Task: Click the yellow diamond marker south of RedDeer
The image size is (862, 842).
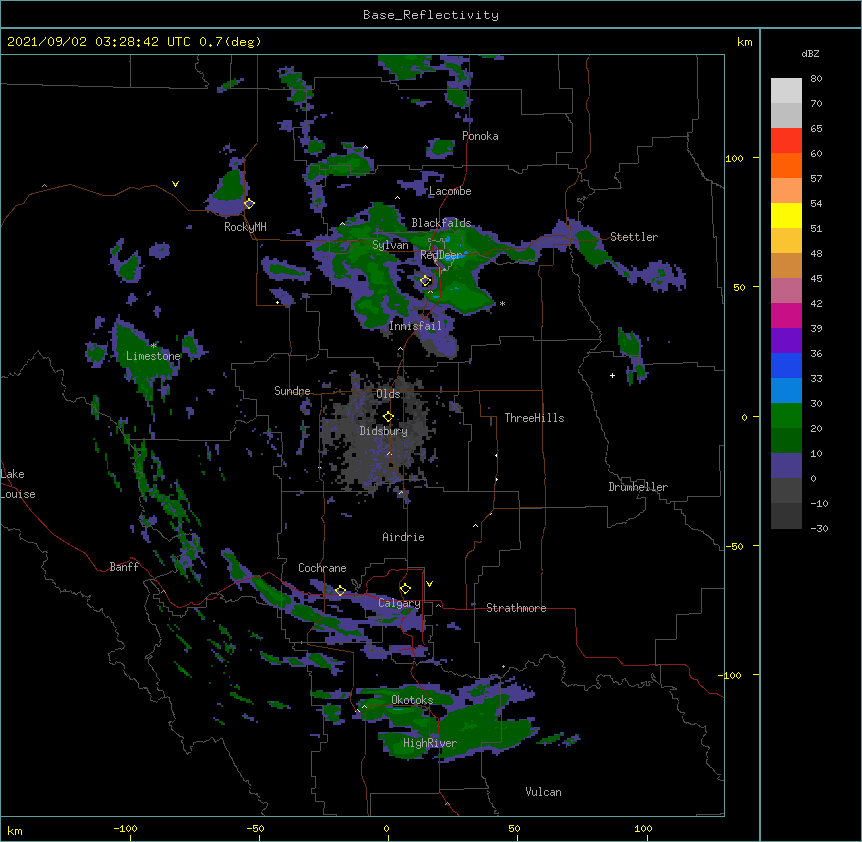Action: 425,281
